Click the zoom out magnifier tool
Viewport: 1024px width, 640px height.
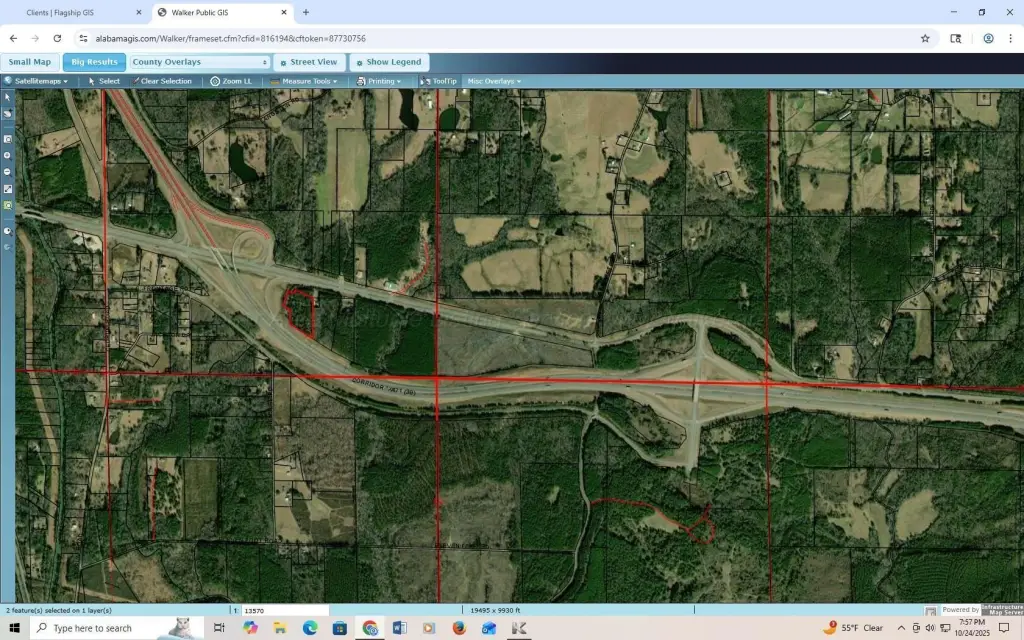(8, 171)
